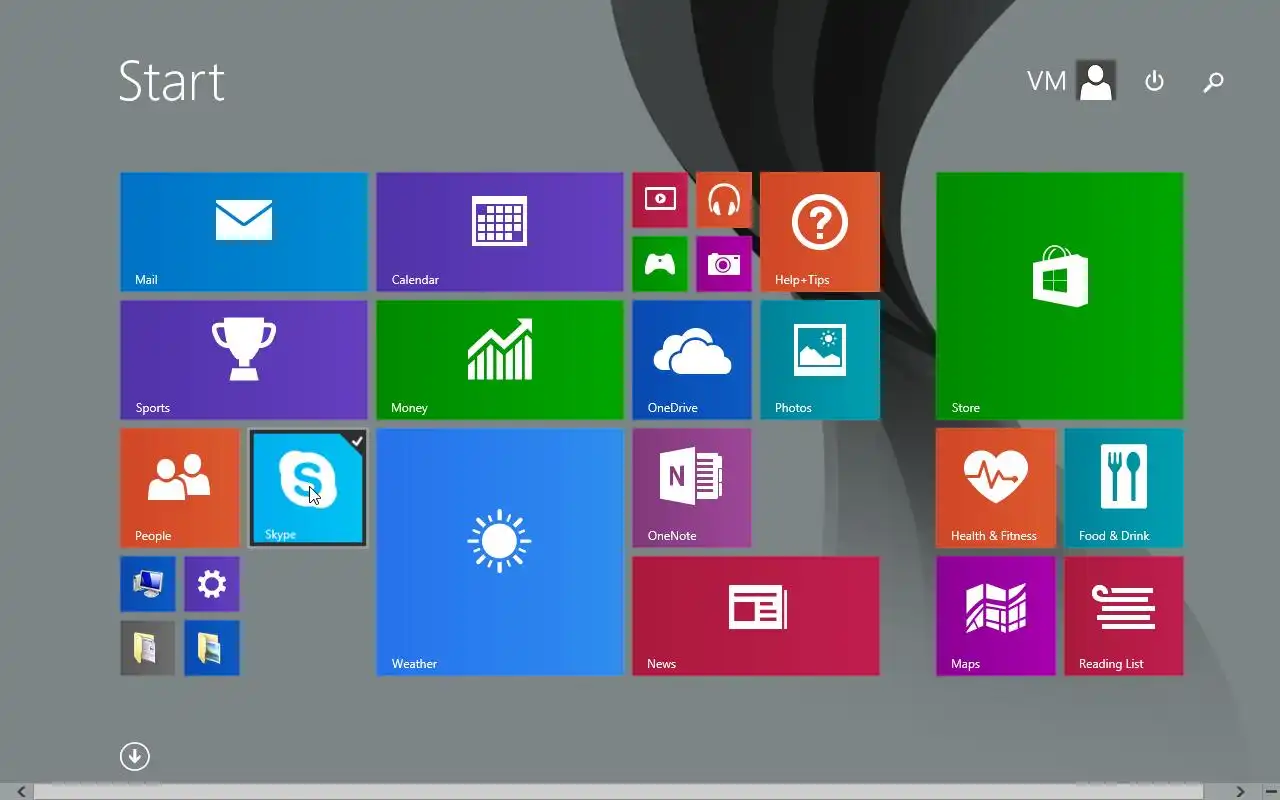The image size is (1280, 800).
Task: Open the Health & Fitness tile
Action: 996,488
